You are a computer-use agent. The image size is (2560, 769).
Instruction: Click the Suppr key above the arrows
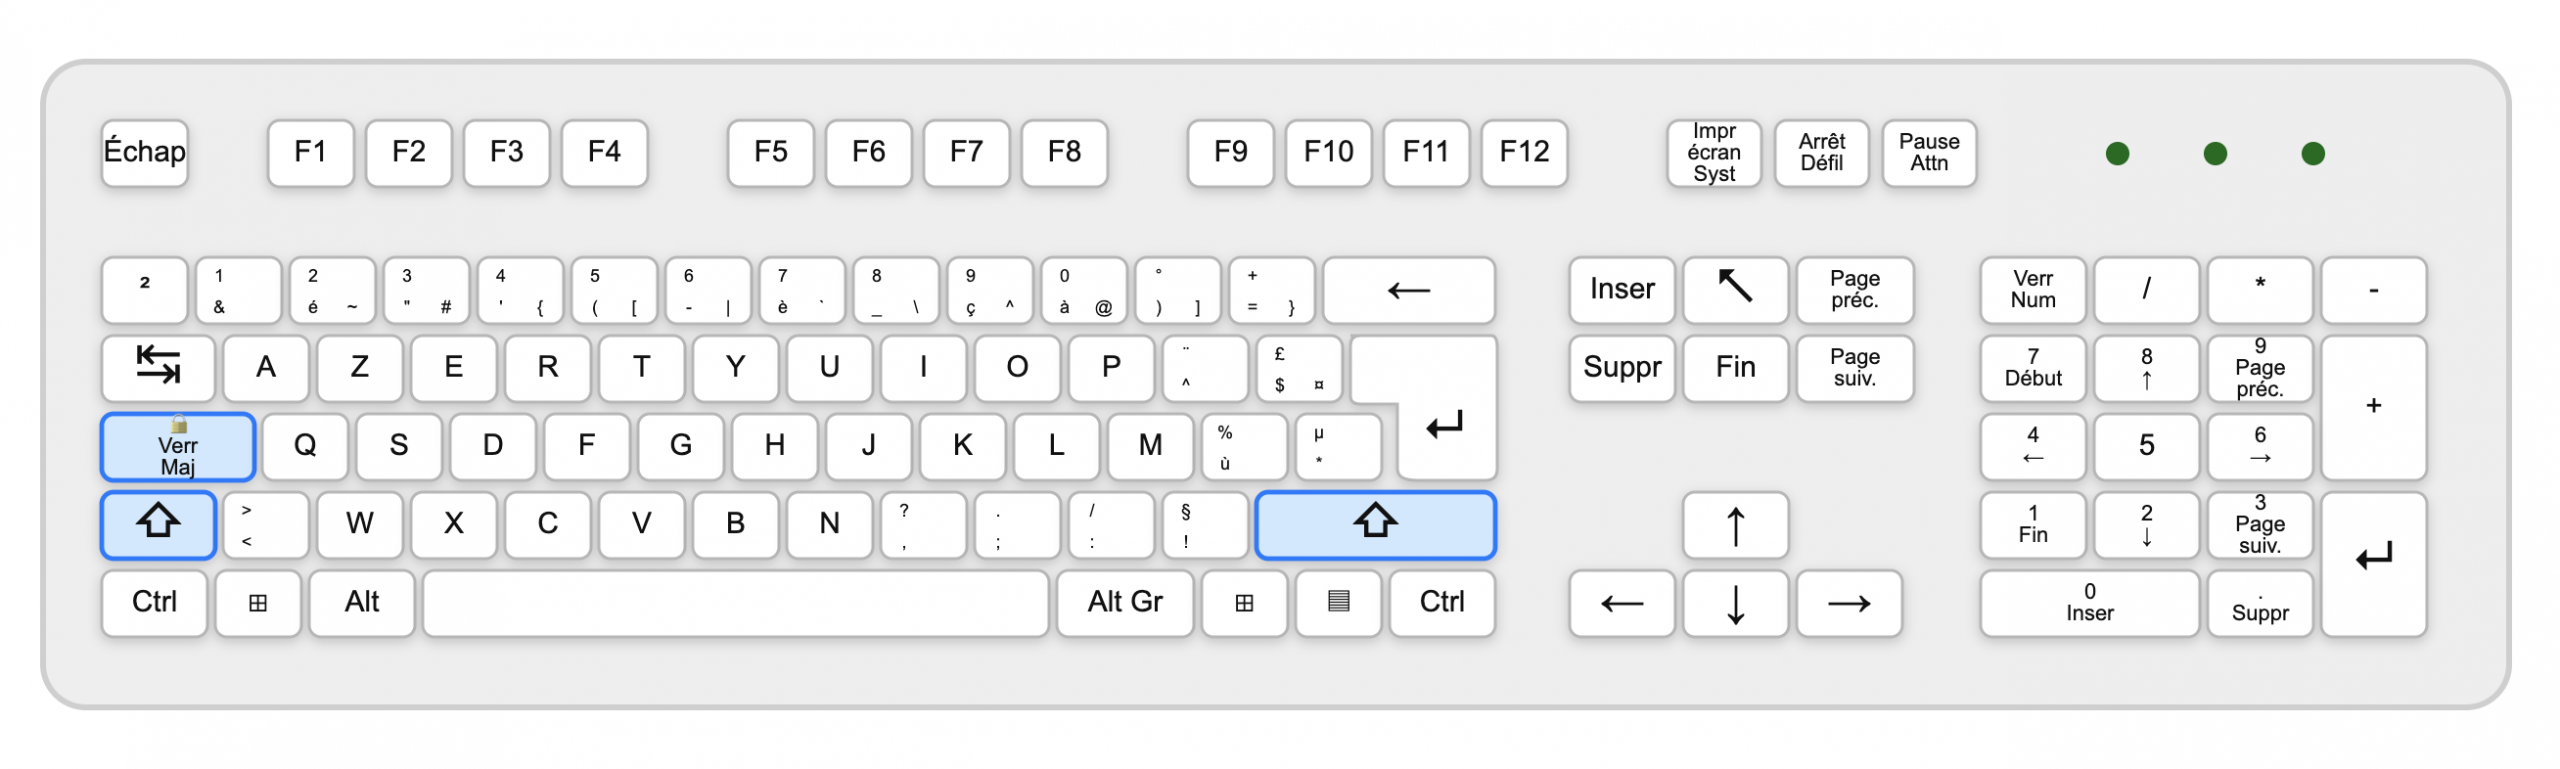click(1622, 368)
